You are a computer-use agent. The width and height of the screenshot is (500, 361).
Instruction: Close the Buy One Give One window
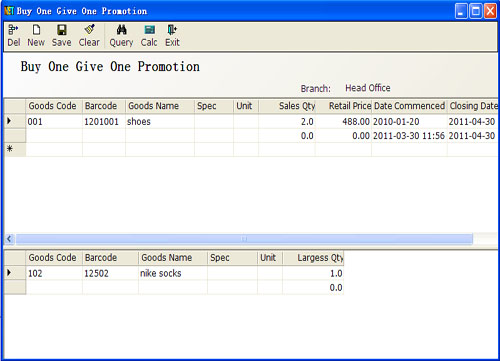tap(490, 11)
